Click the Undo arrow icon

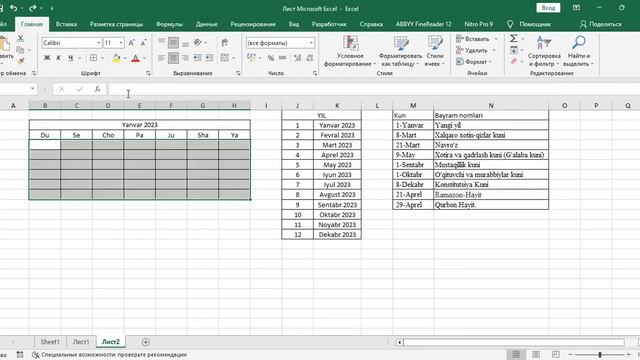pos(13,8)
